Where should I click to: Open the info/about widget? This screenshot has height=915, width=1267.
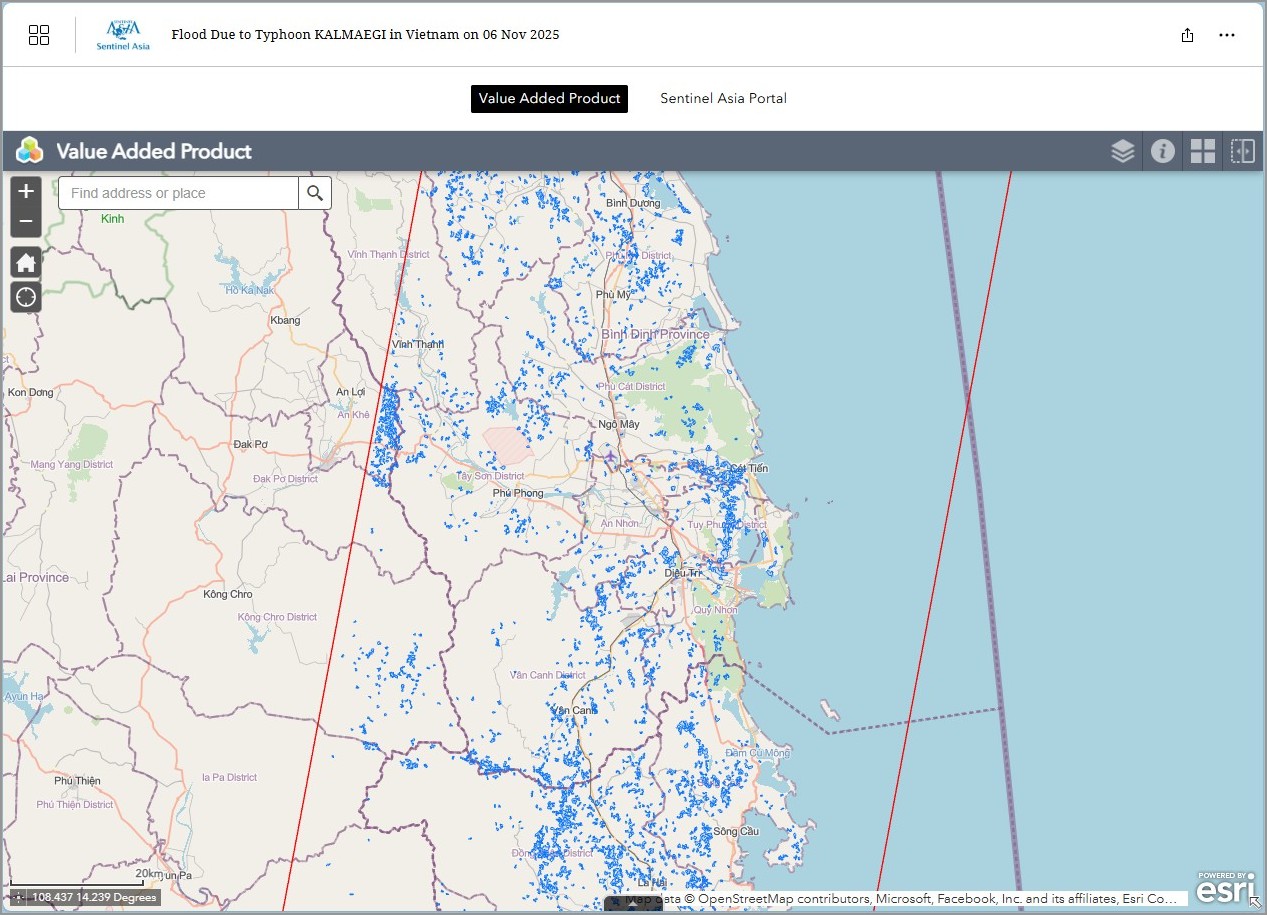(1162, 151)
